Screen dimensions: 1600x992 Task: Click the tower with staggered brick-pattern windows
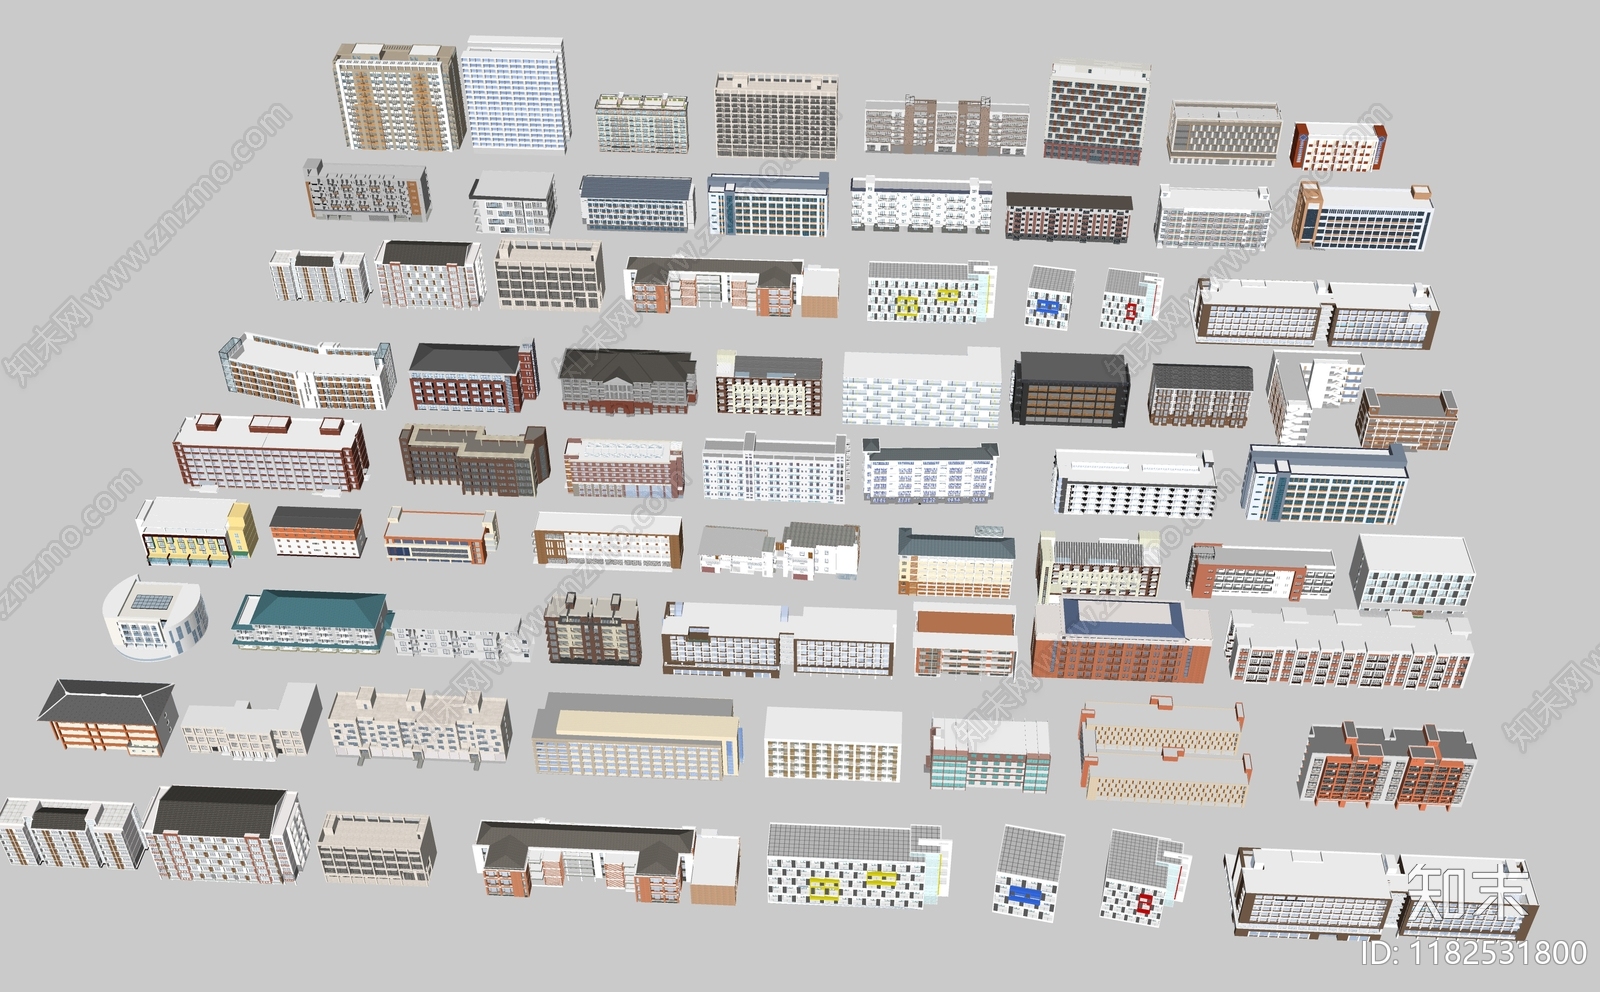[1096, 113]
